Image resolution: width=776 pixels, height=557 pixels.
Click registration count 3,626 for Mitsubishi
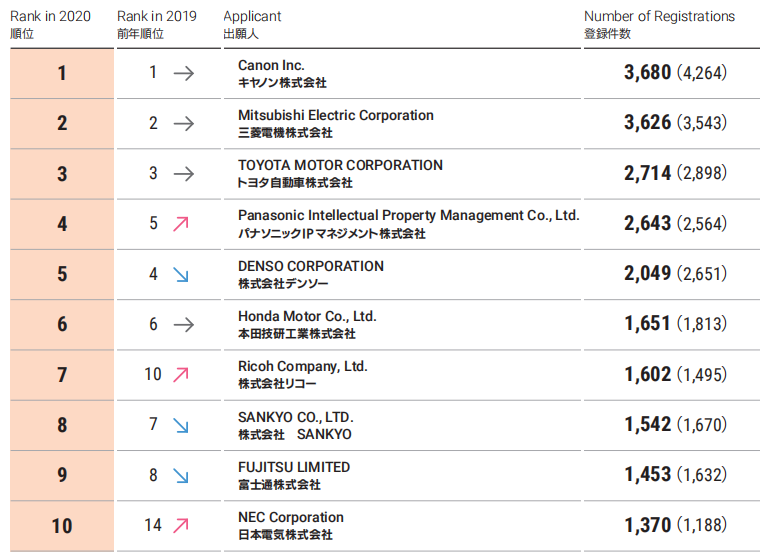(647, 123)
